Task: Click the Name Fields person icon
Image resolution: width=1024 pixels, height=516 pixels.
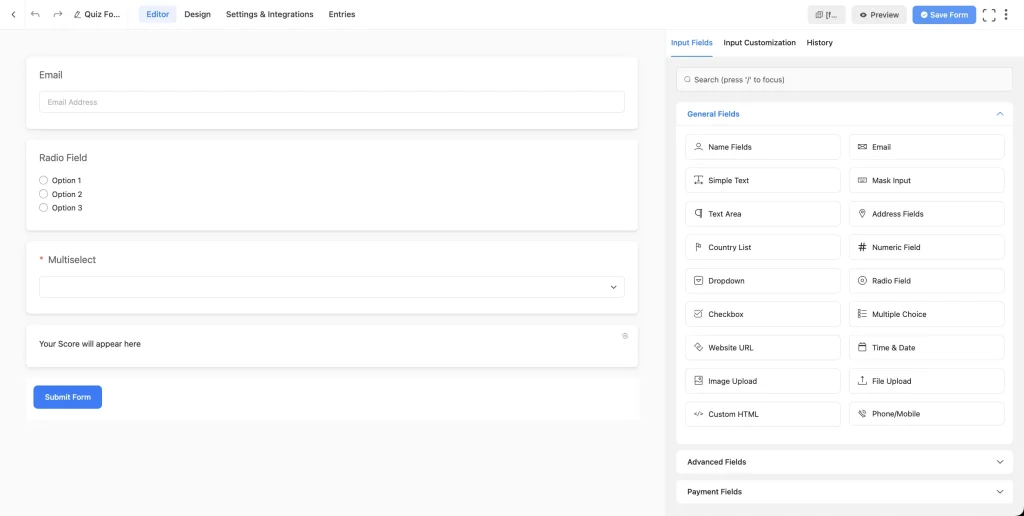Action: coord(698,147)
